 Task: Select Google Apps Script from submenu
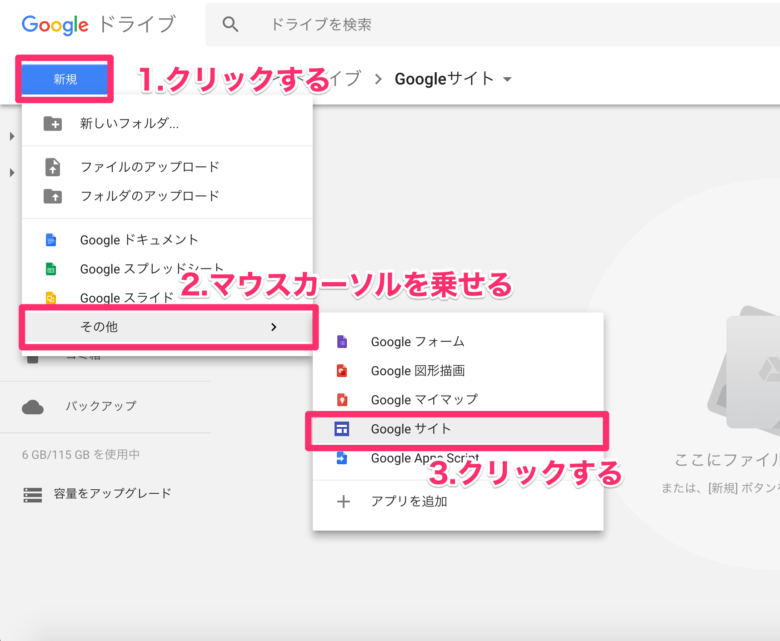458,458
